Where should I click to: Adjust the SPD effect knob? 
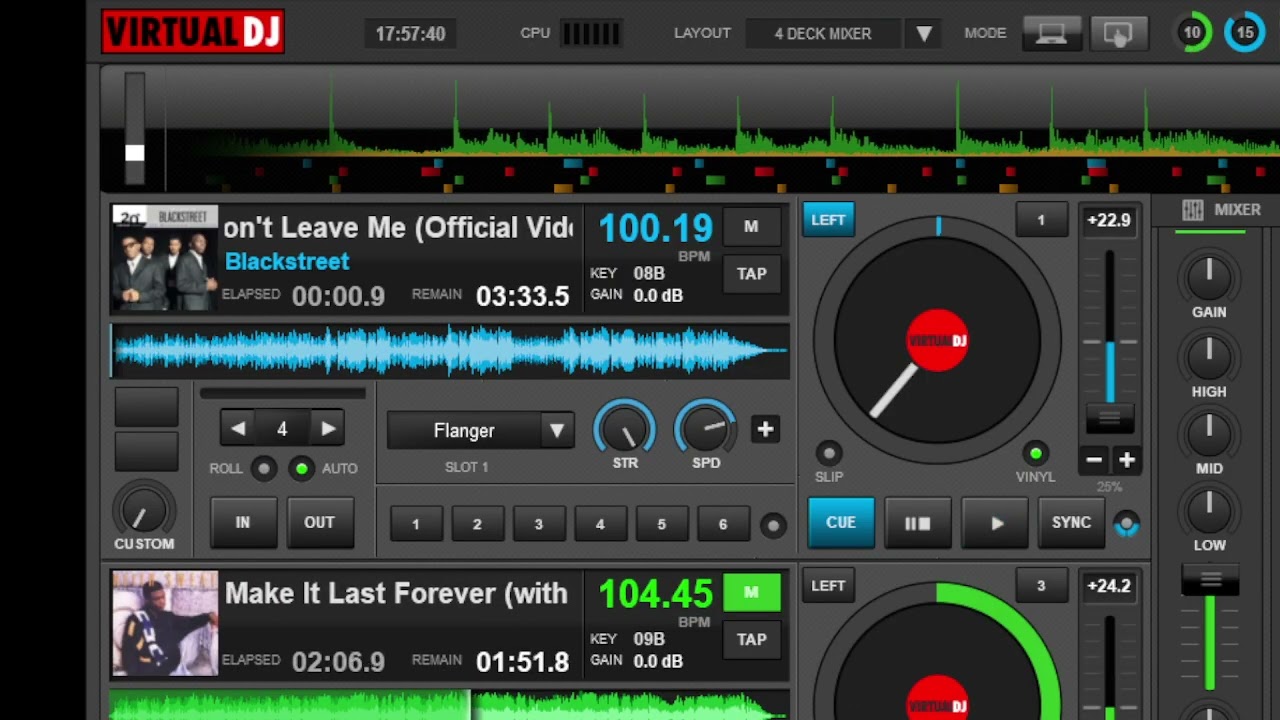(706, 428)
